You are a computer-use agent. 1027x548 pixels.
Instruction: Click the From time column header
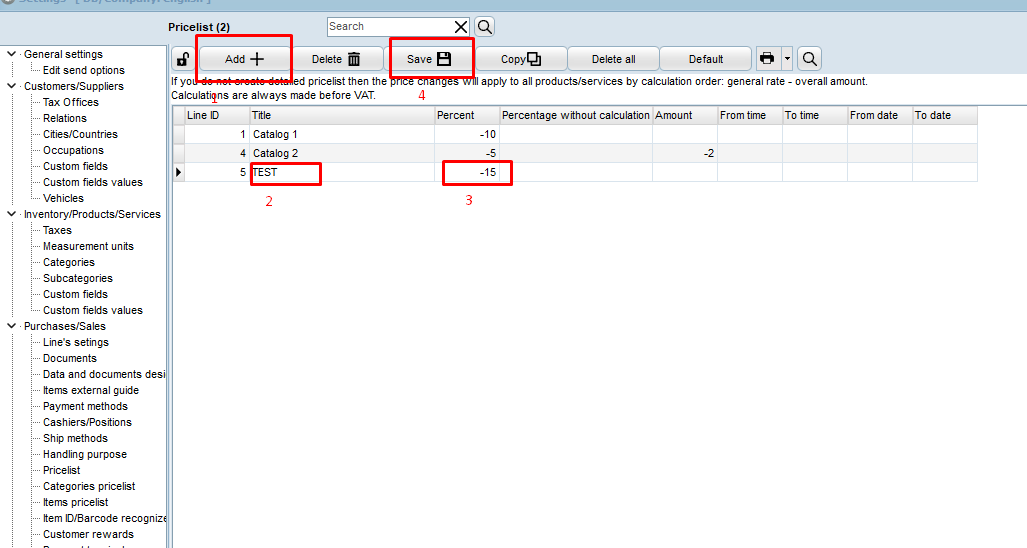tap(750, 115)
